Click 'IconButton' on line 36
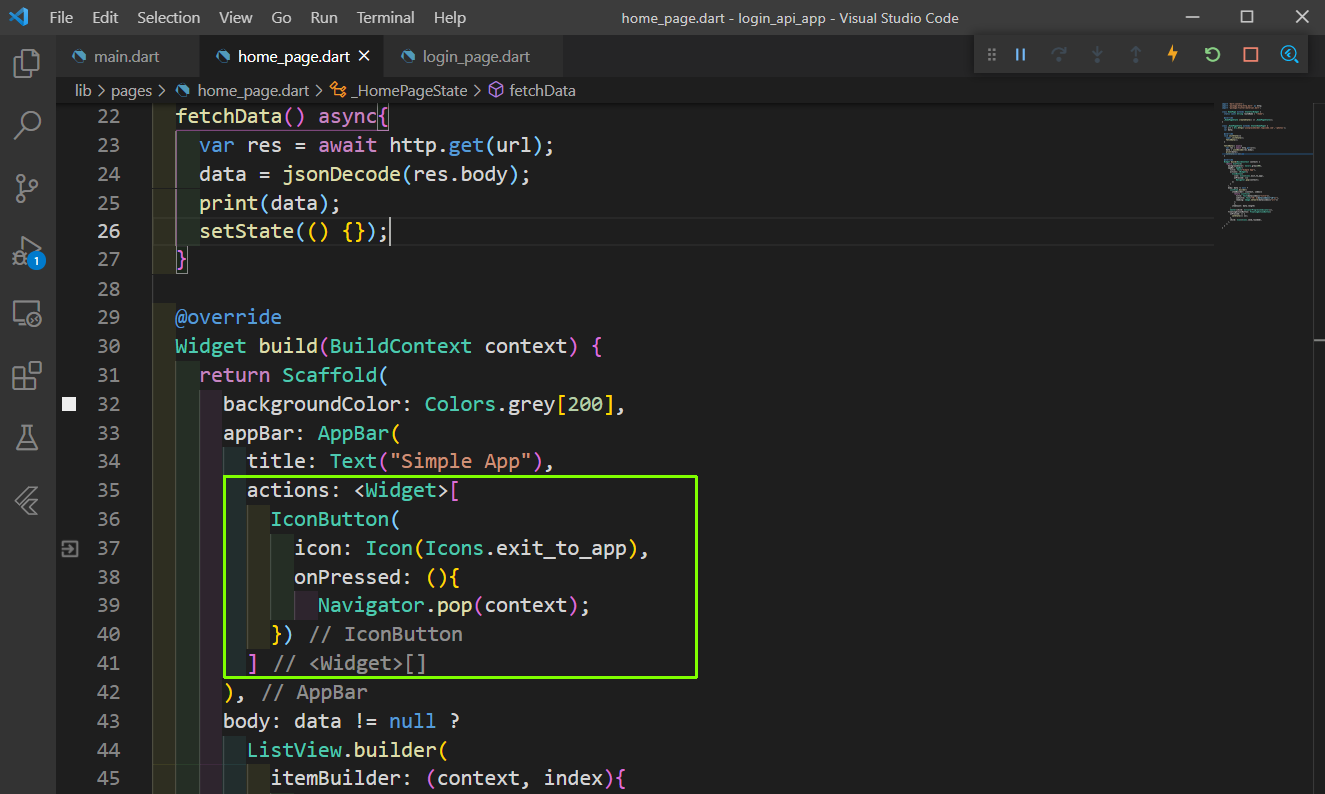The height and width of the screenshot is (794, 1325). 329,519
